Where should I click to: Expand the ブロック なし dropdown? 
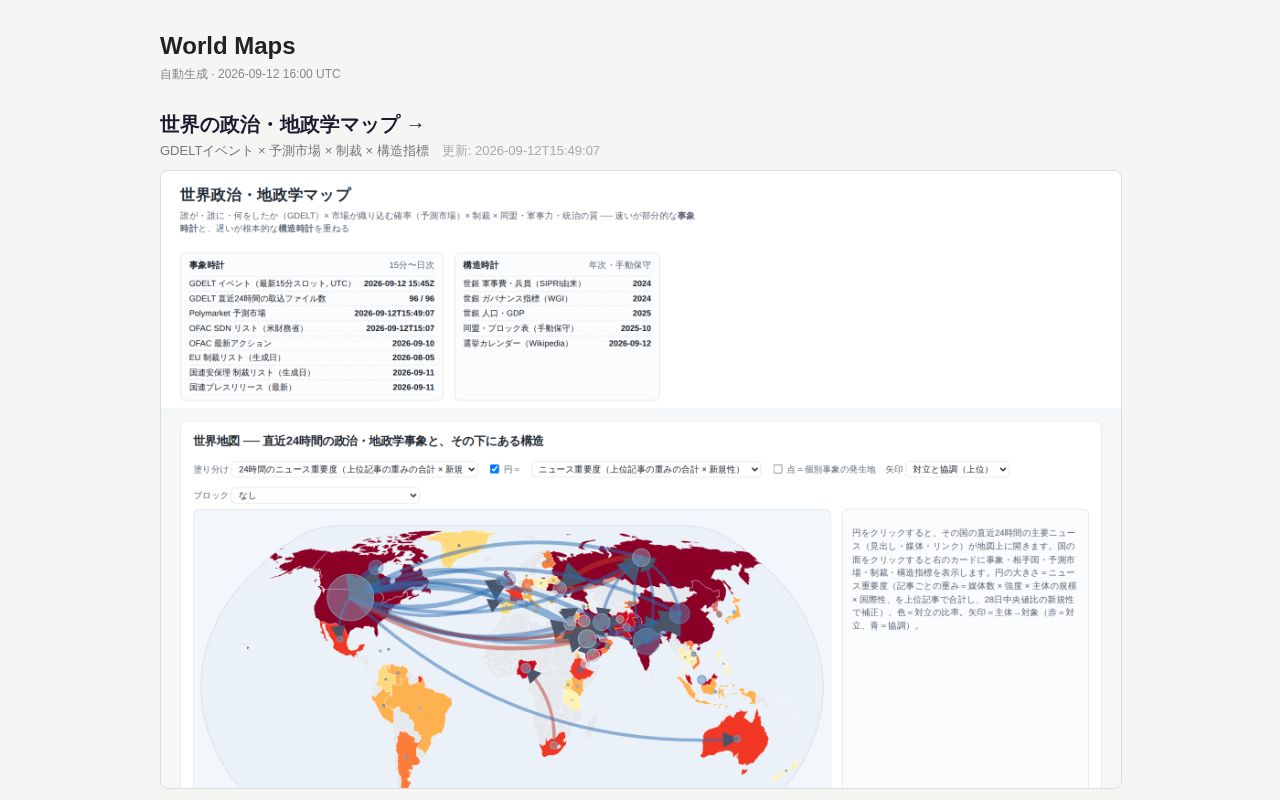325,495
